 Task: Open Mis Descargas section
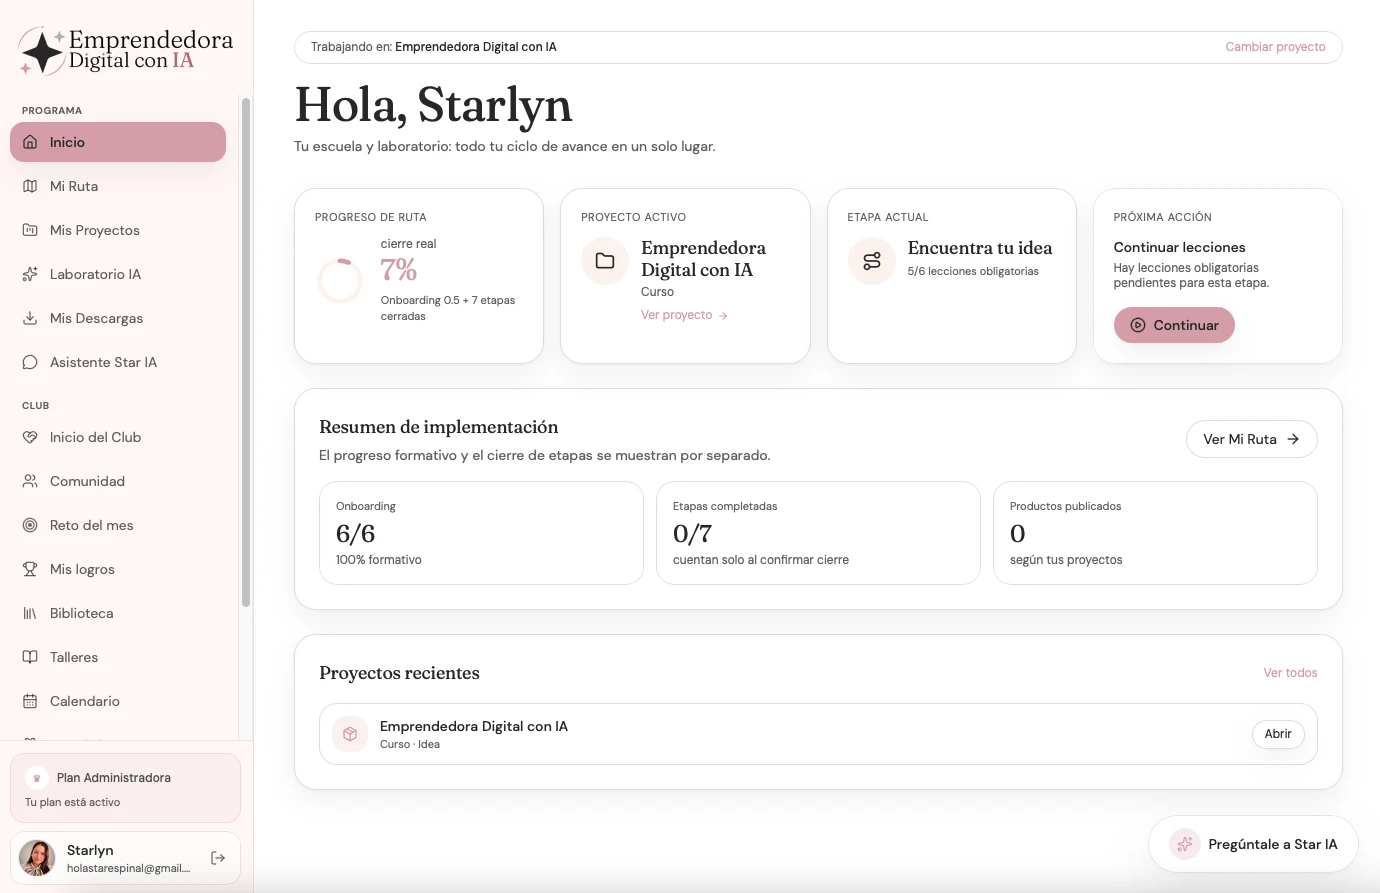click(x=118, y=318)
